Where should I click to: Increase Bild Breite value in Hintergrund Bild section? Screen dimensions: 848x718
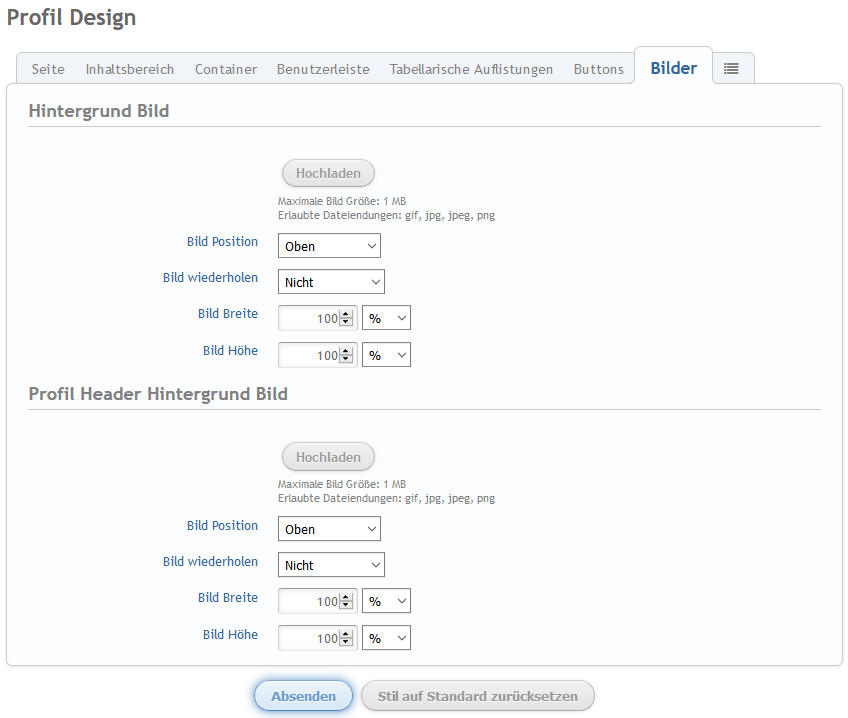pos(347,314)
